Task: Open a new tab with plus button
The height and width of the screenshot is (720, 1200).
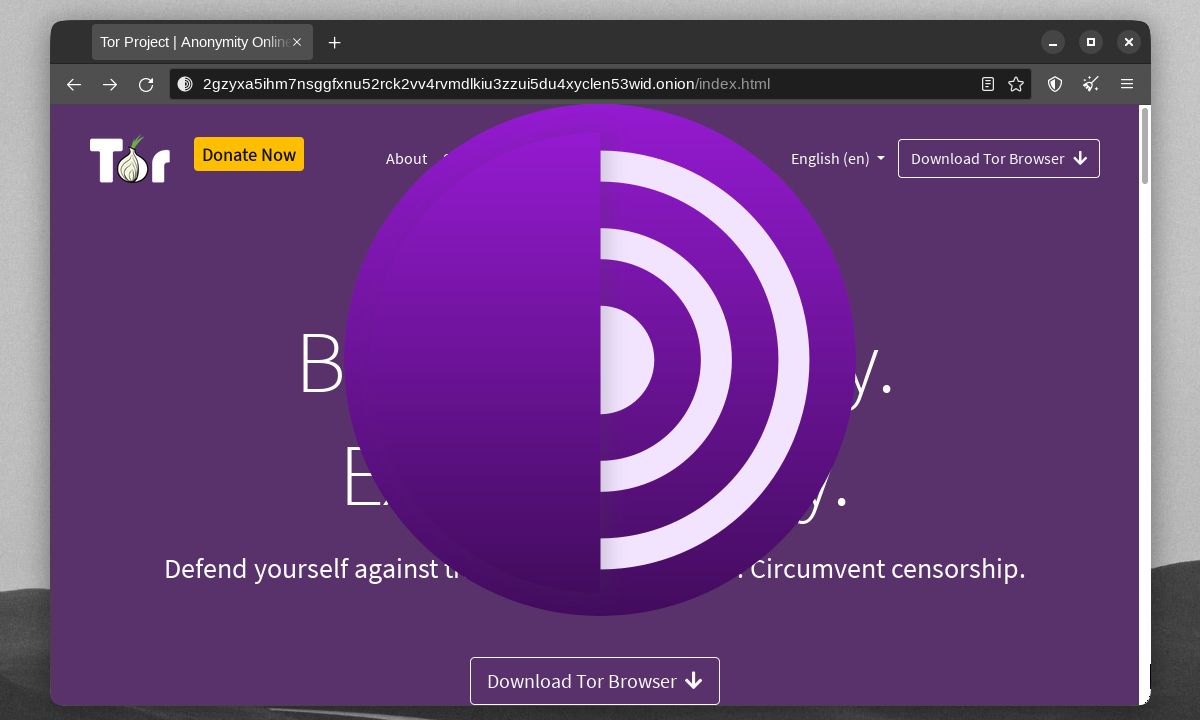Action: tap(335, 42)
